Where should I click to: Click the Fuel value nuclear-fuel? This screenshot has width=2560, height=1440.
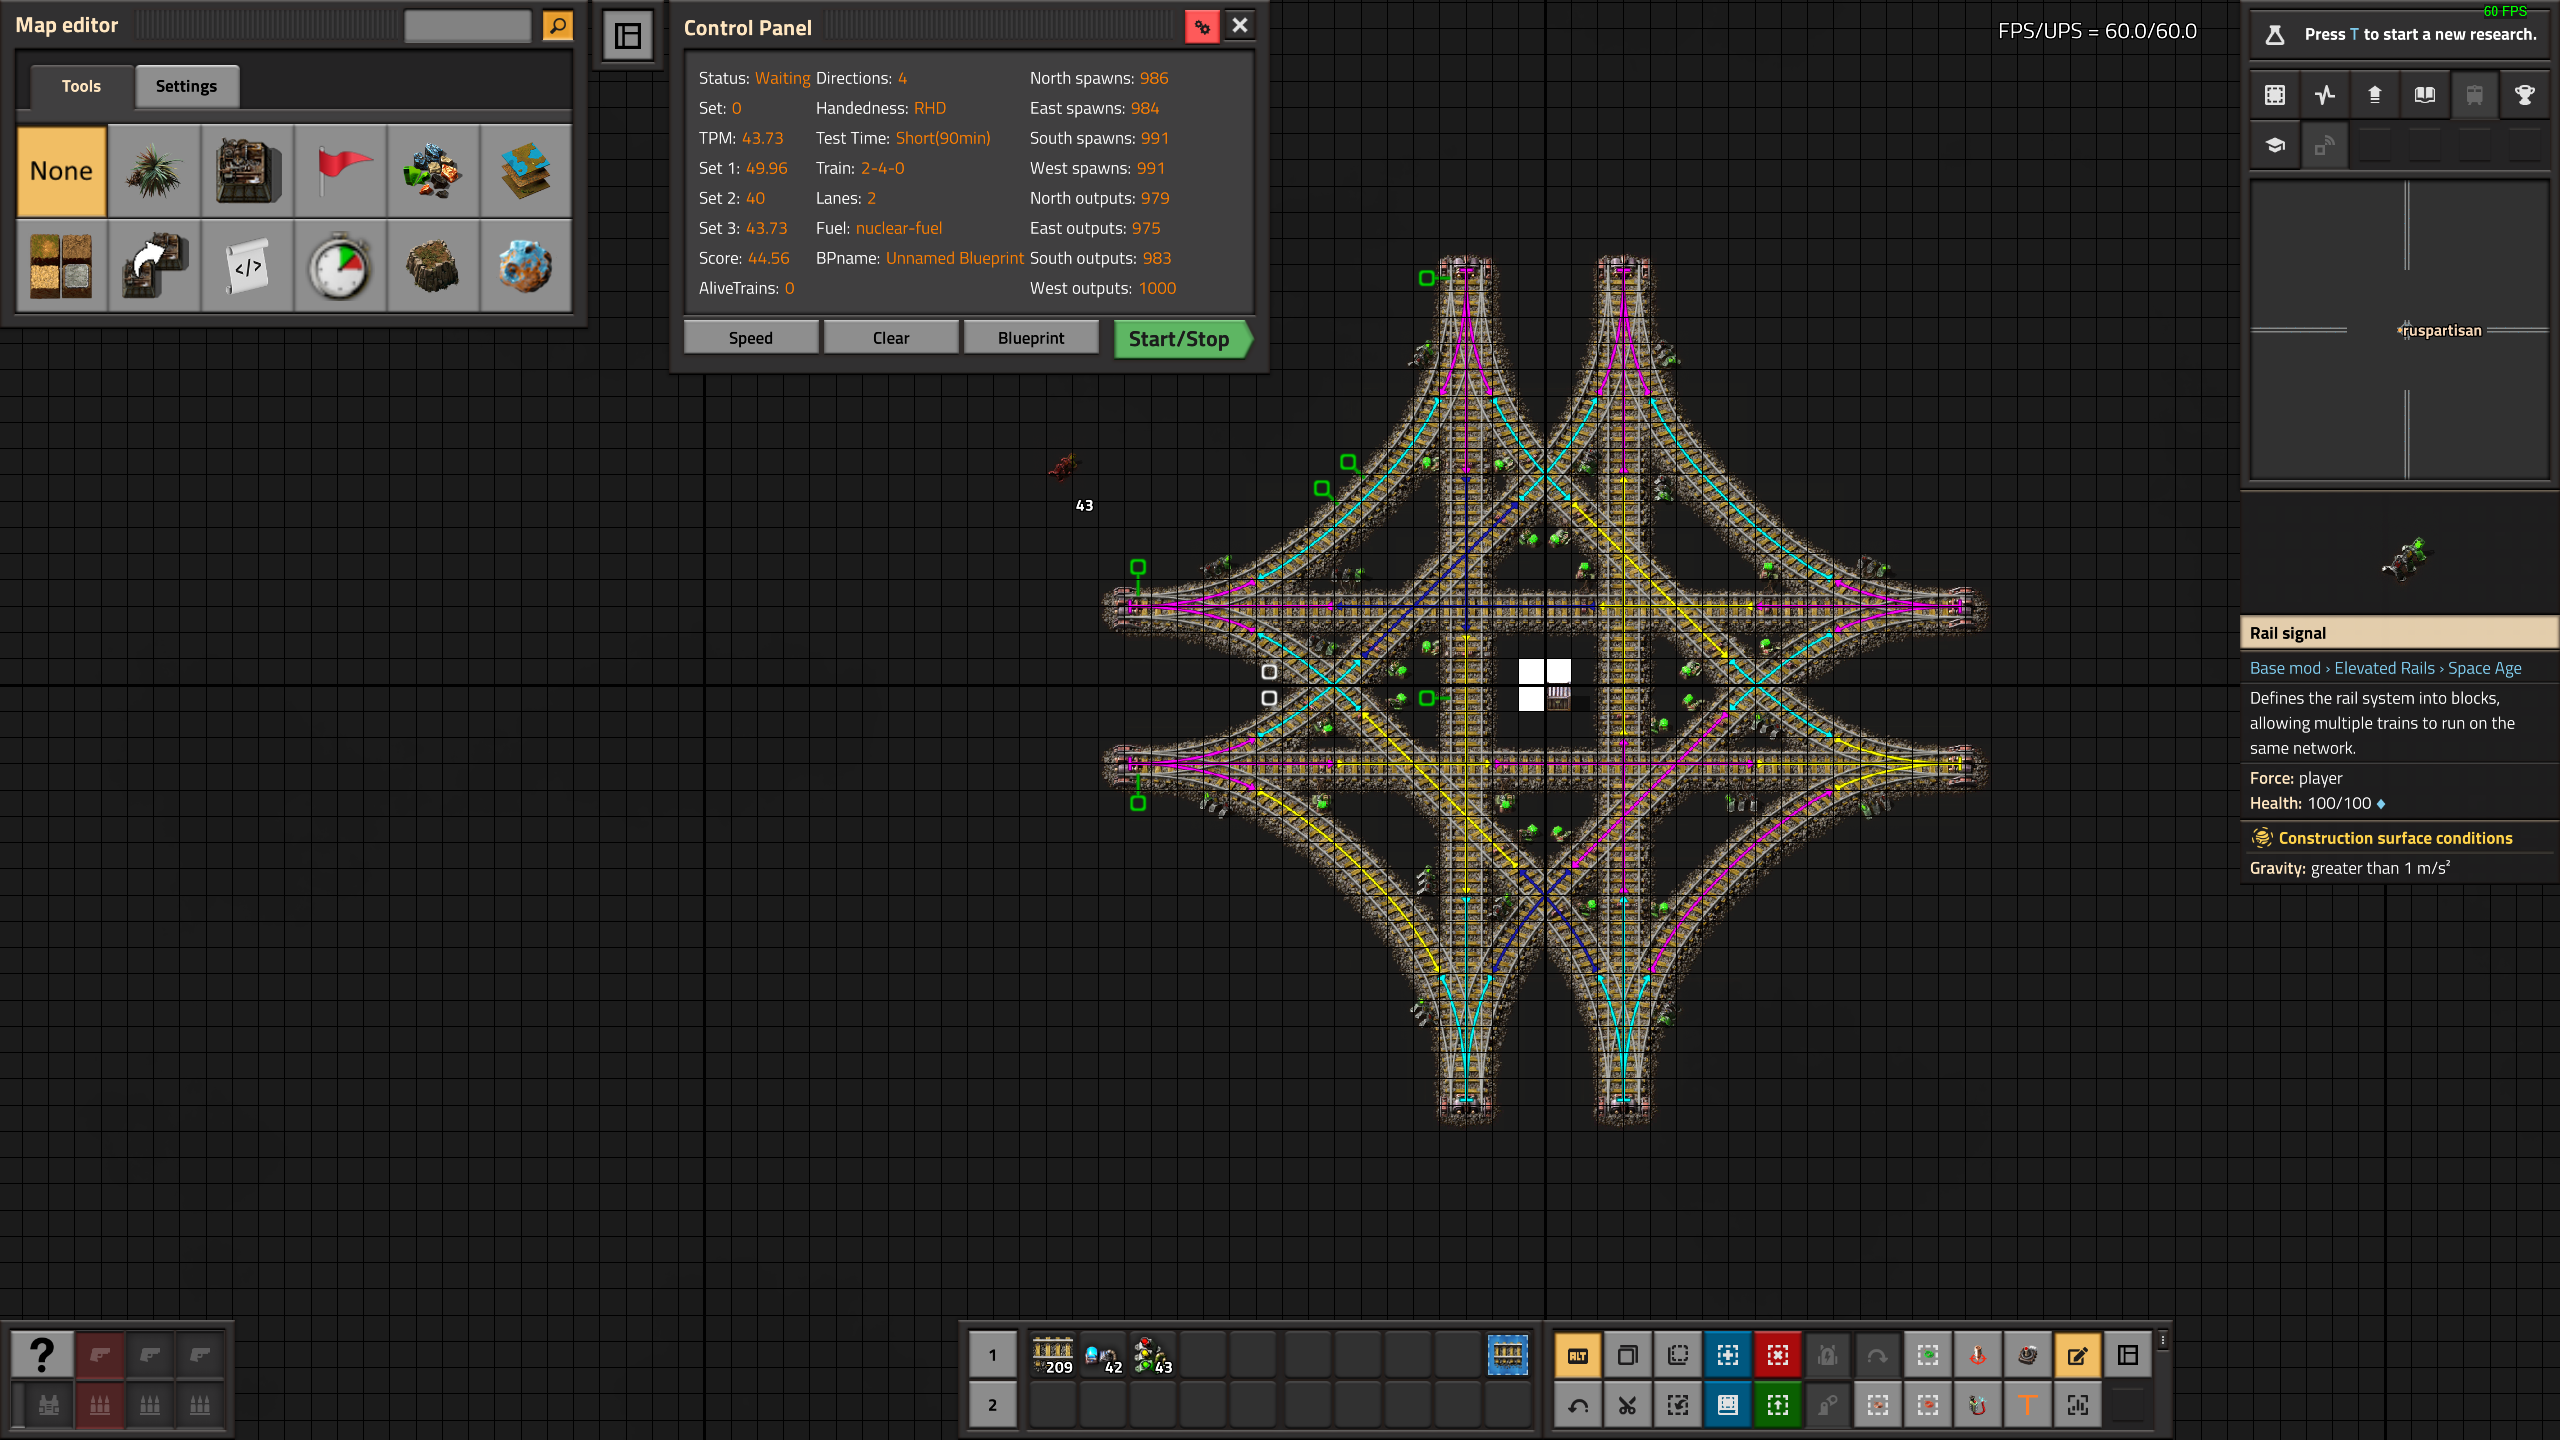click(x=899, y=228)
